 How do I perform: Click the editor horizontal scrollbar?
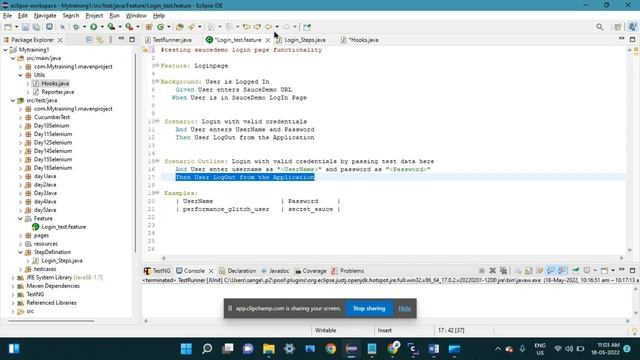[x=392, y=258]
